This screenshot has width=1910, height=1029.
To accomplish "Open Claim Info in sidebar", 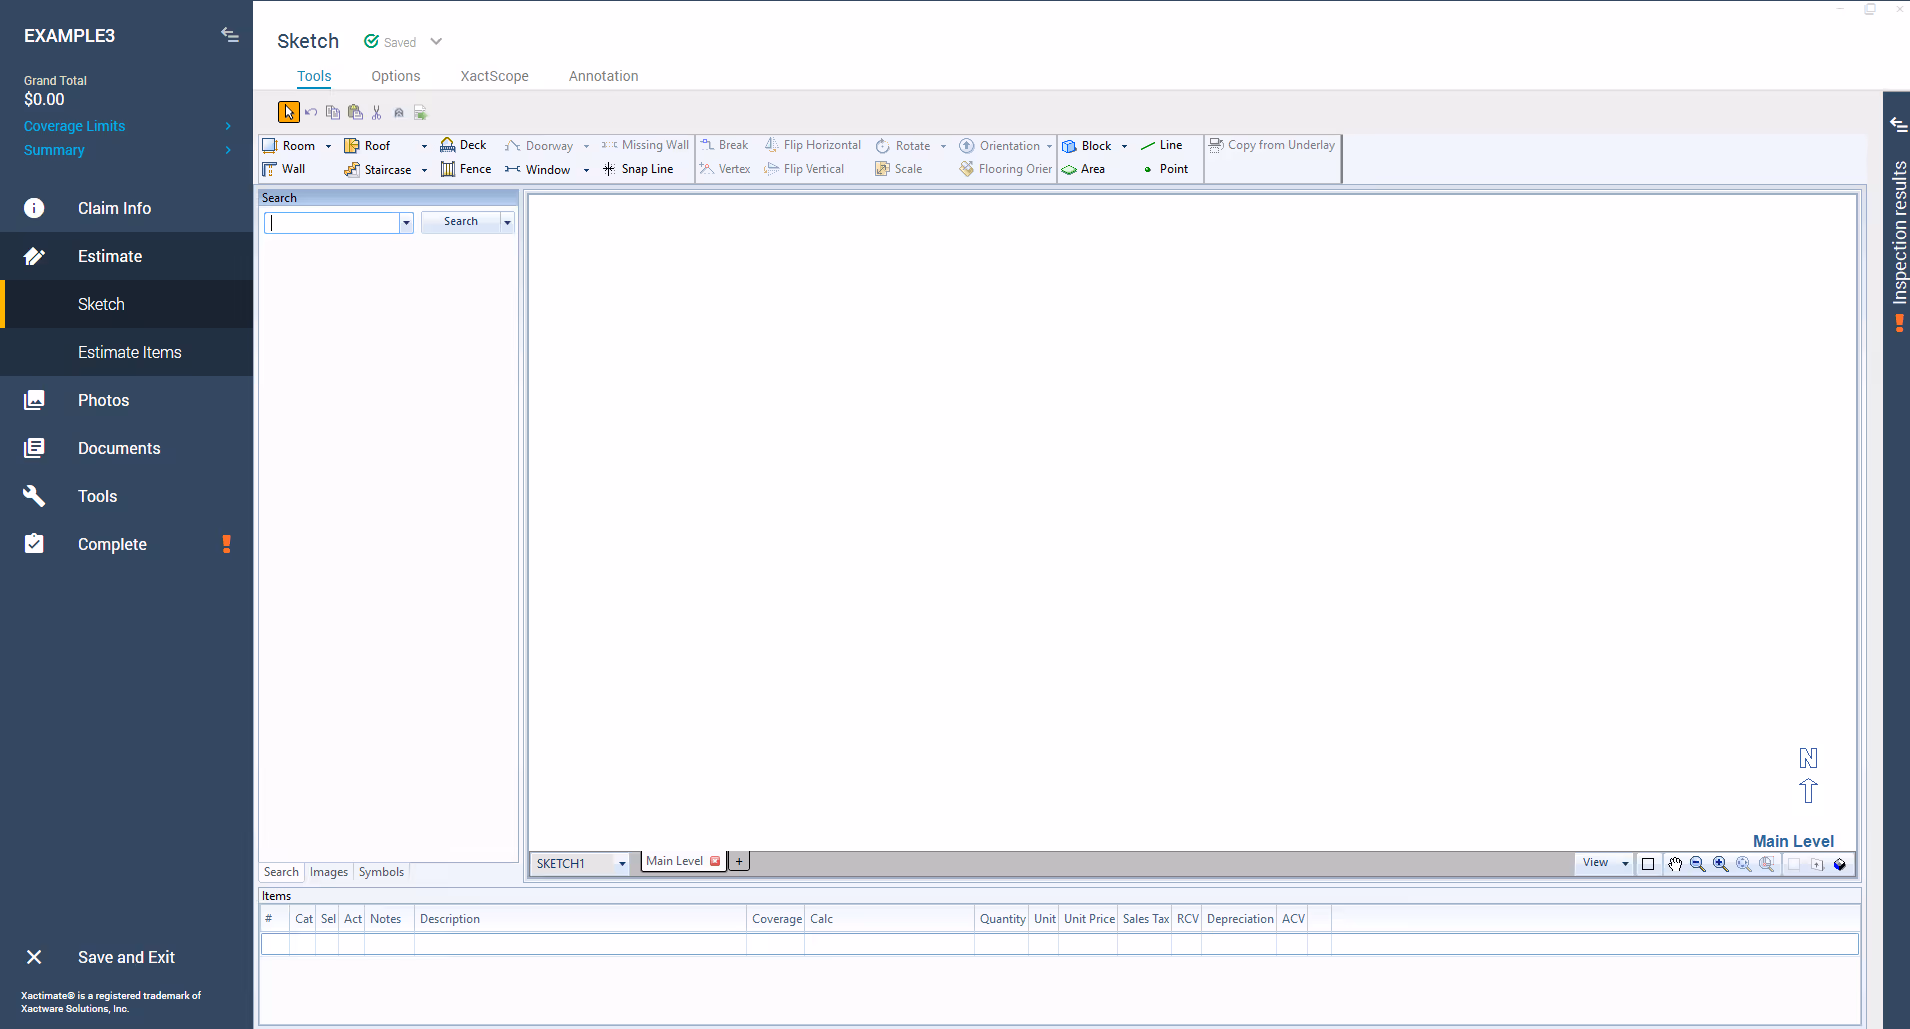I will coord(126,208).
